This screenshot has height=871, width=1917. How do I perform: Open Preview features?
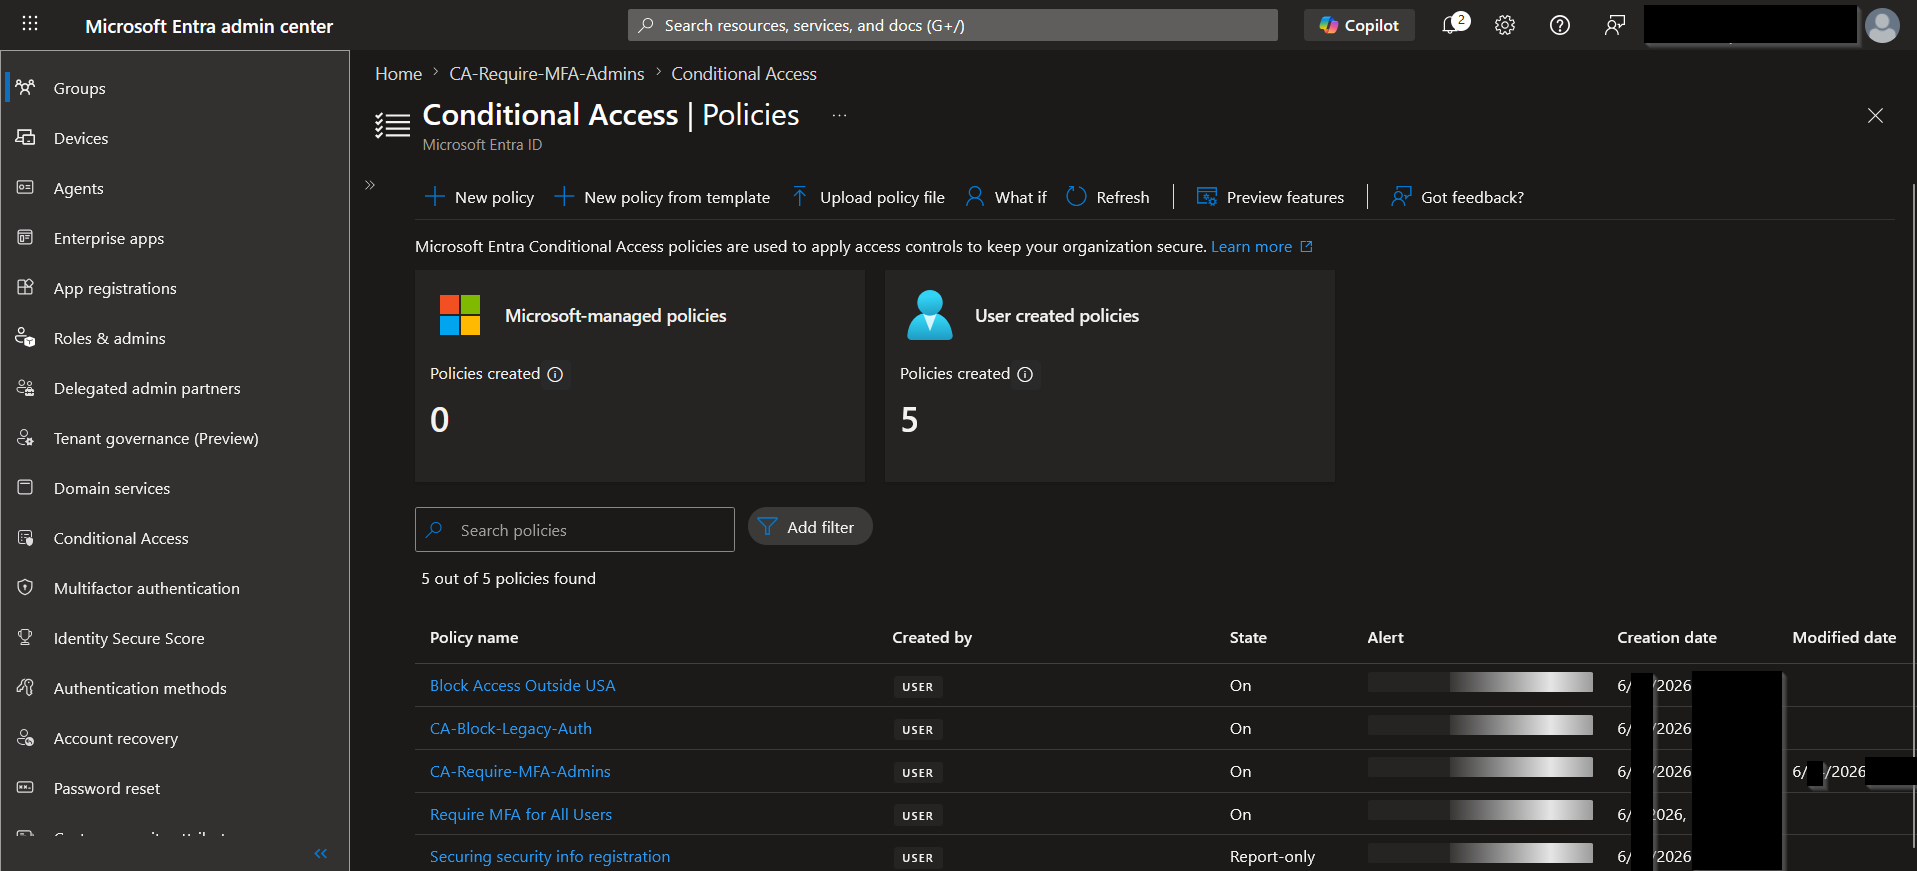1271,197
